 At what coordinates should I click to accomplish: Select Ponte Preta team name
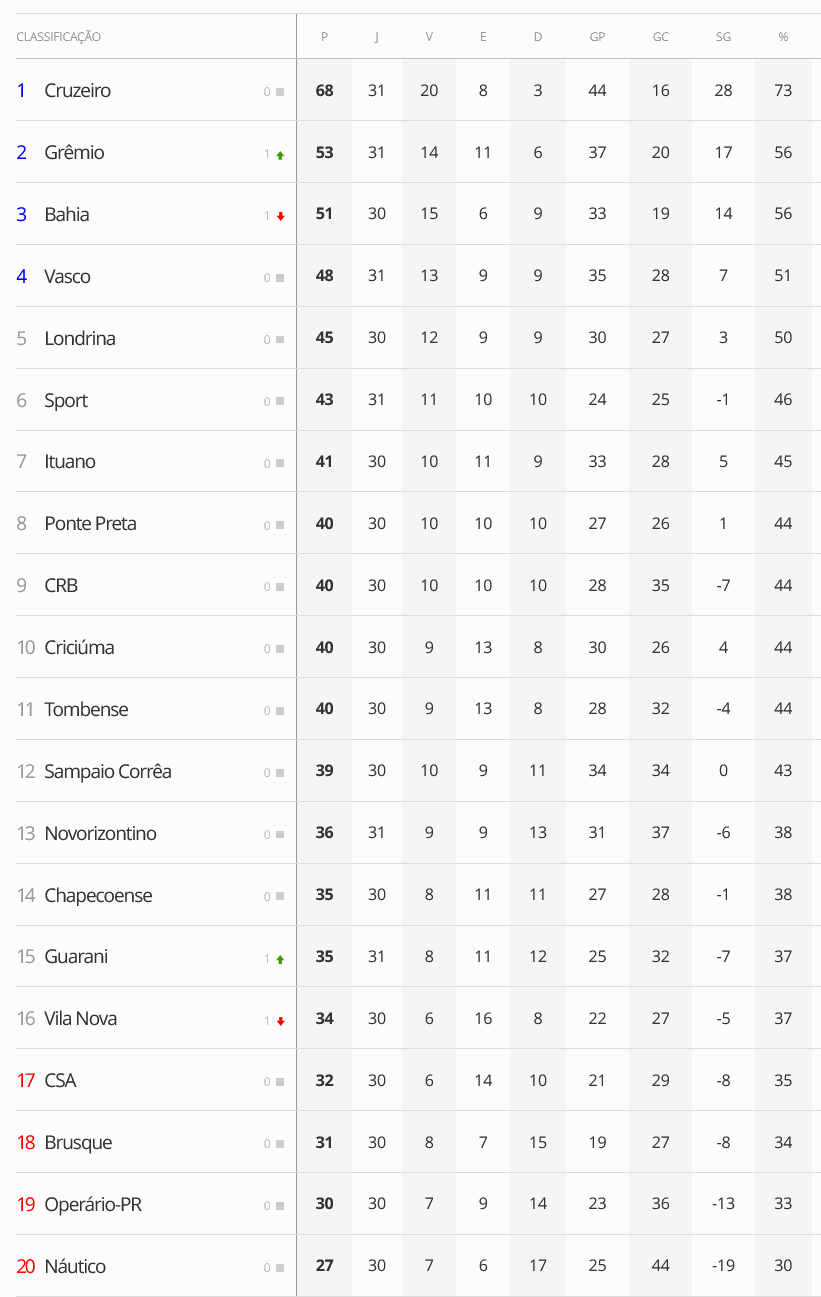click(x=90, y=524)
